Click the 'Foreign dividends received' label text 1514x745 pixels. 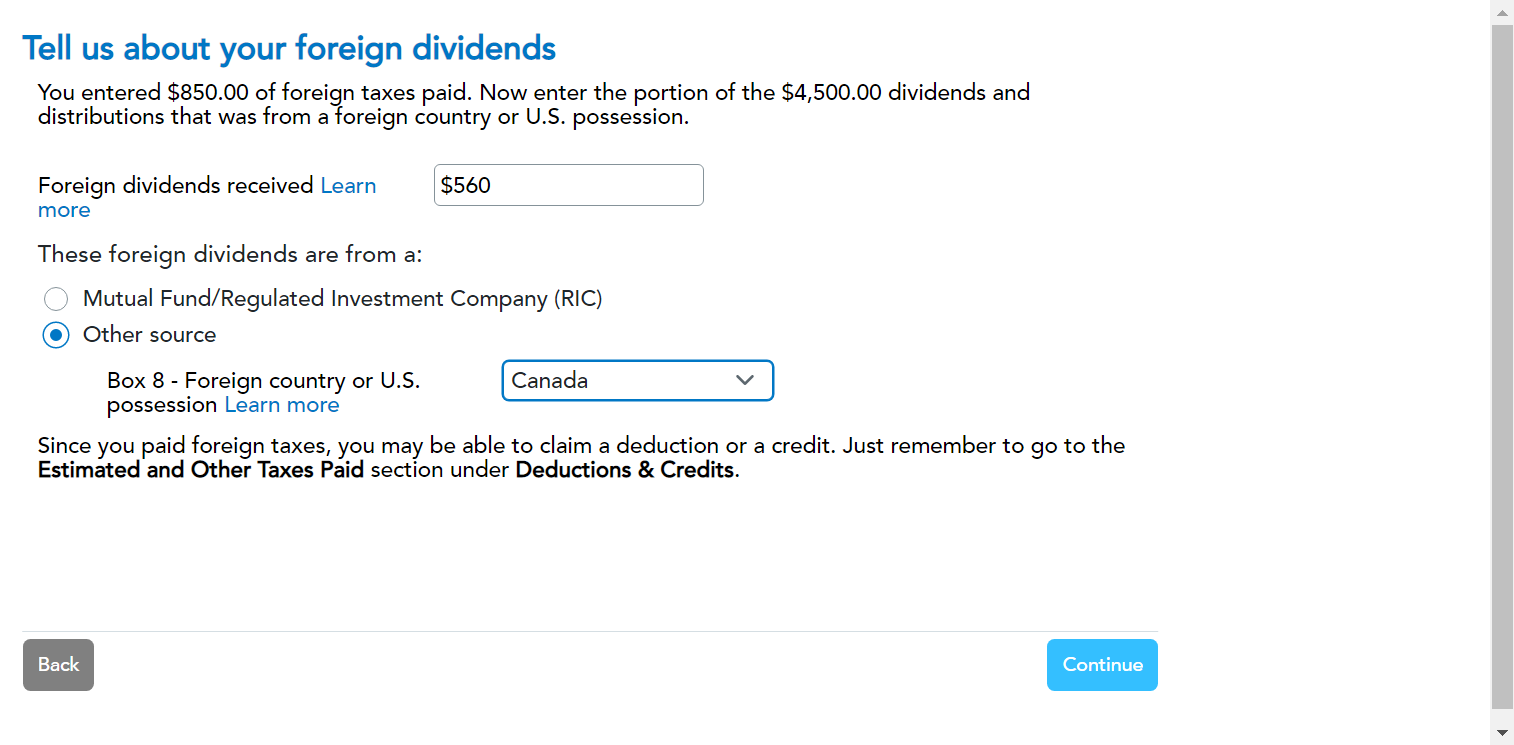[176, 186]
